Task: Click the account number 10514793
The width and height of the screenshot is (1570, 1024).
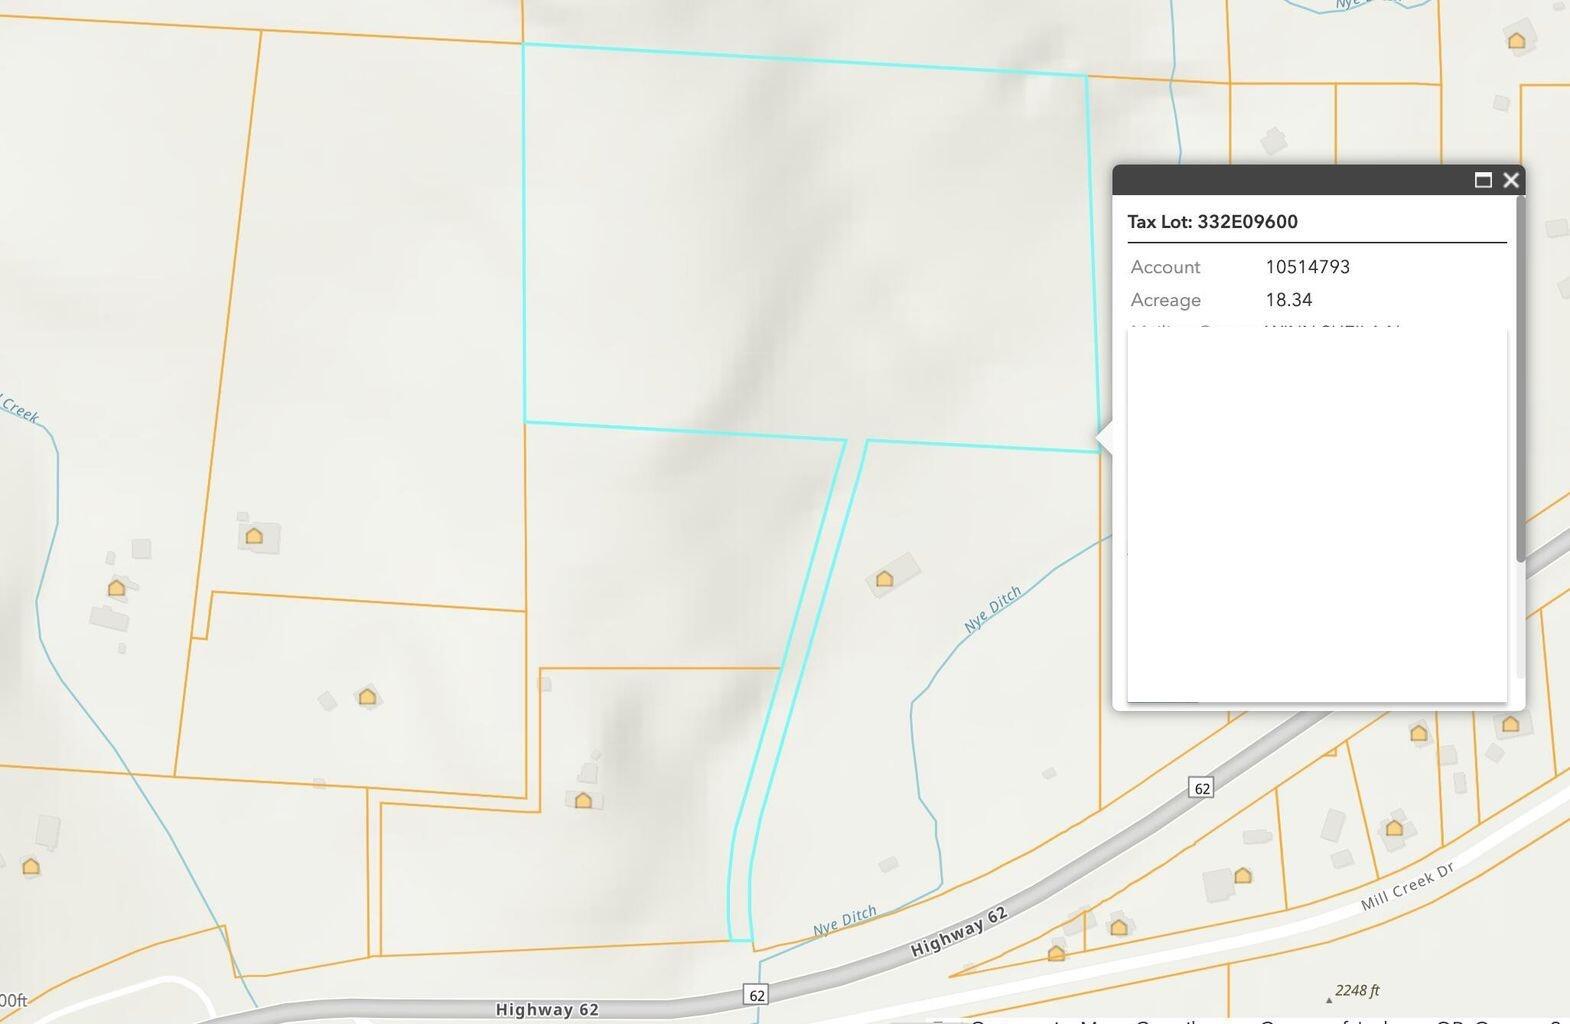Action: click(x=1307, y=267)
